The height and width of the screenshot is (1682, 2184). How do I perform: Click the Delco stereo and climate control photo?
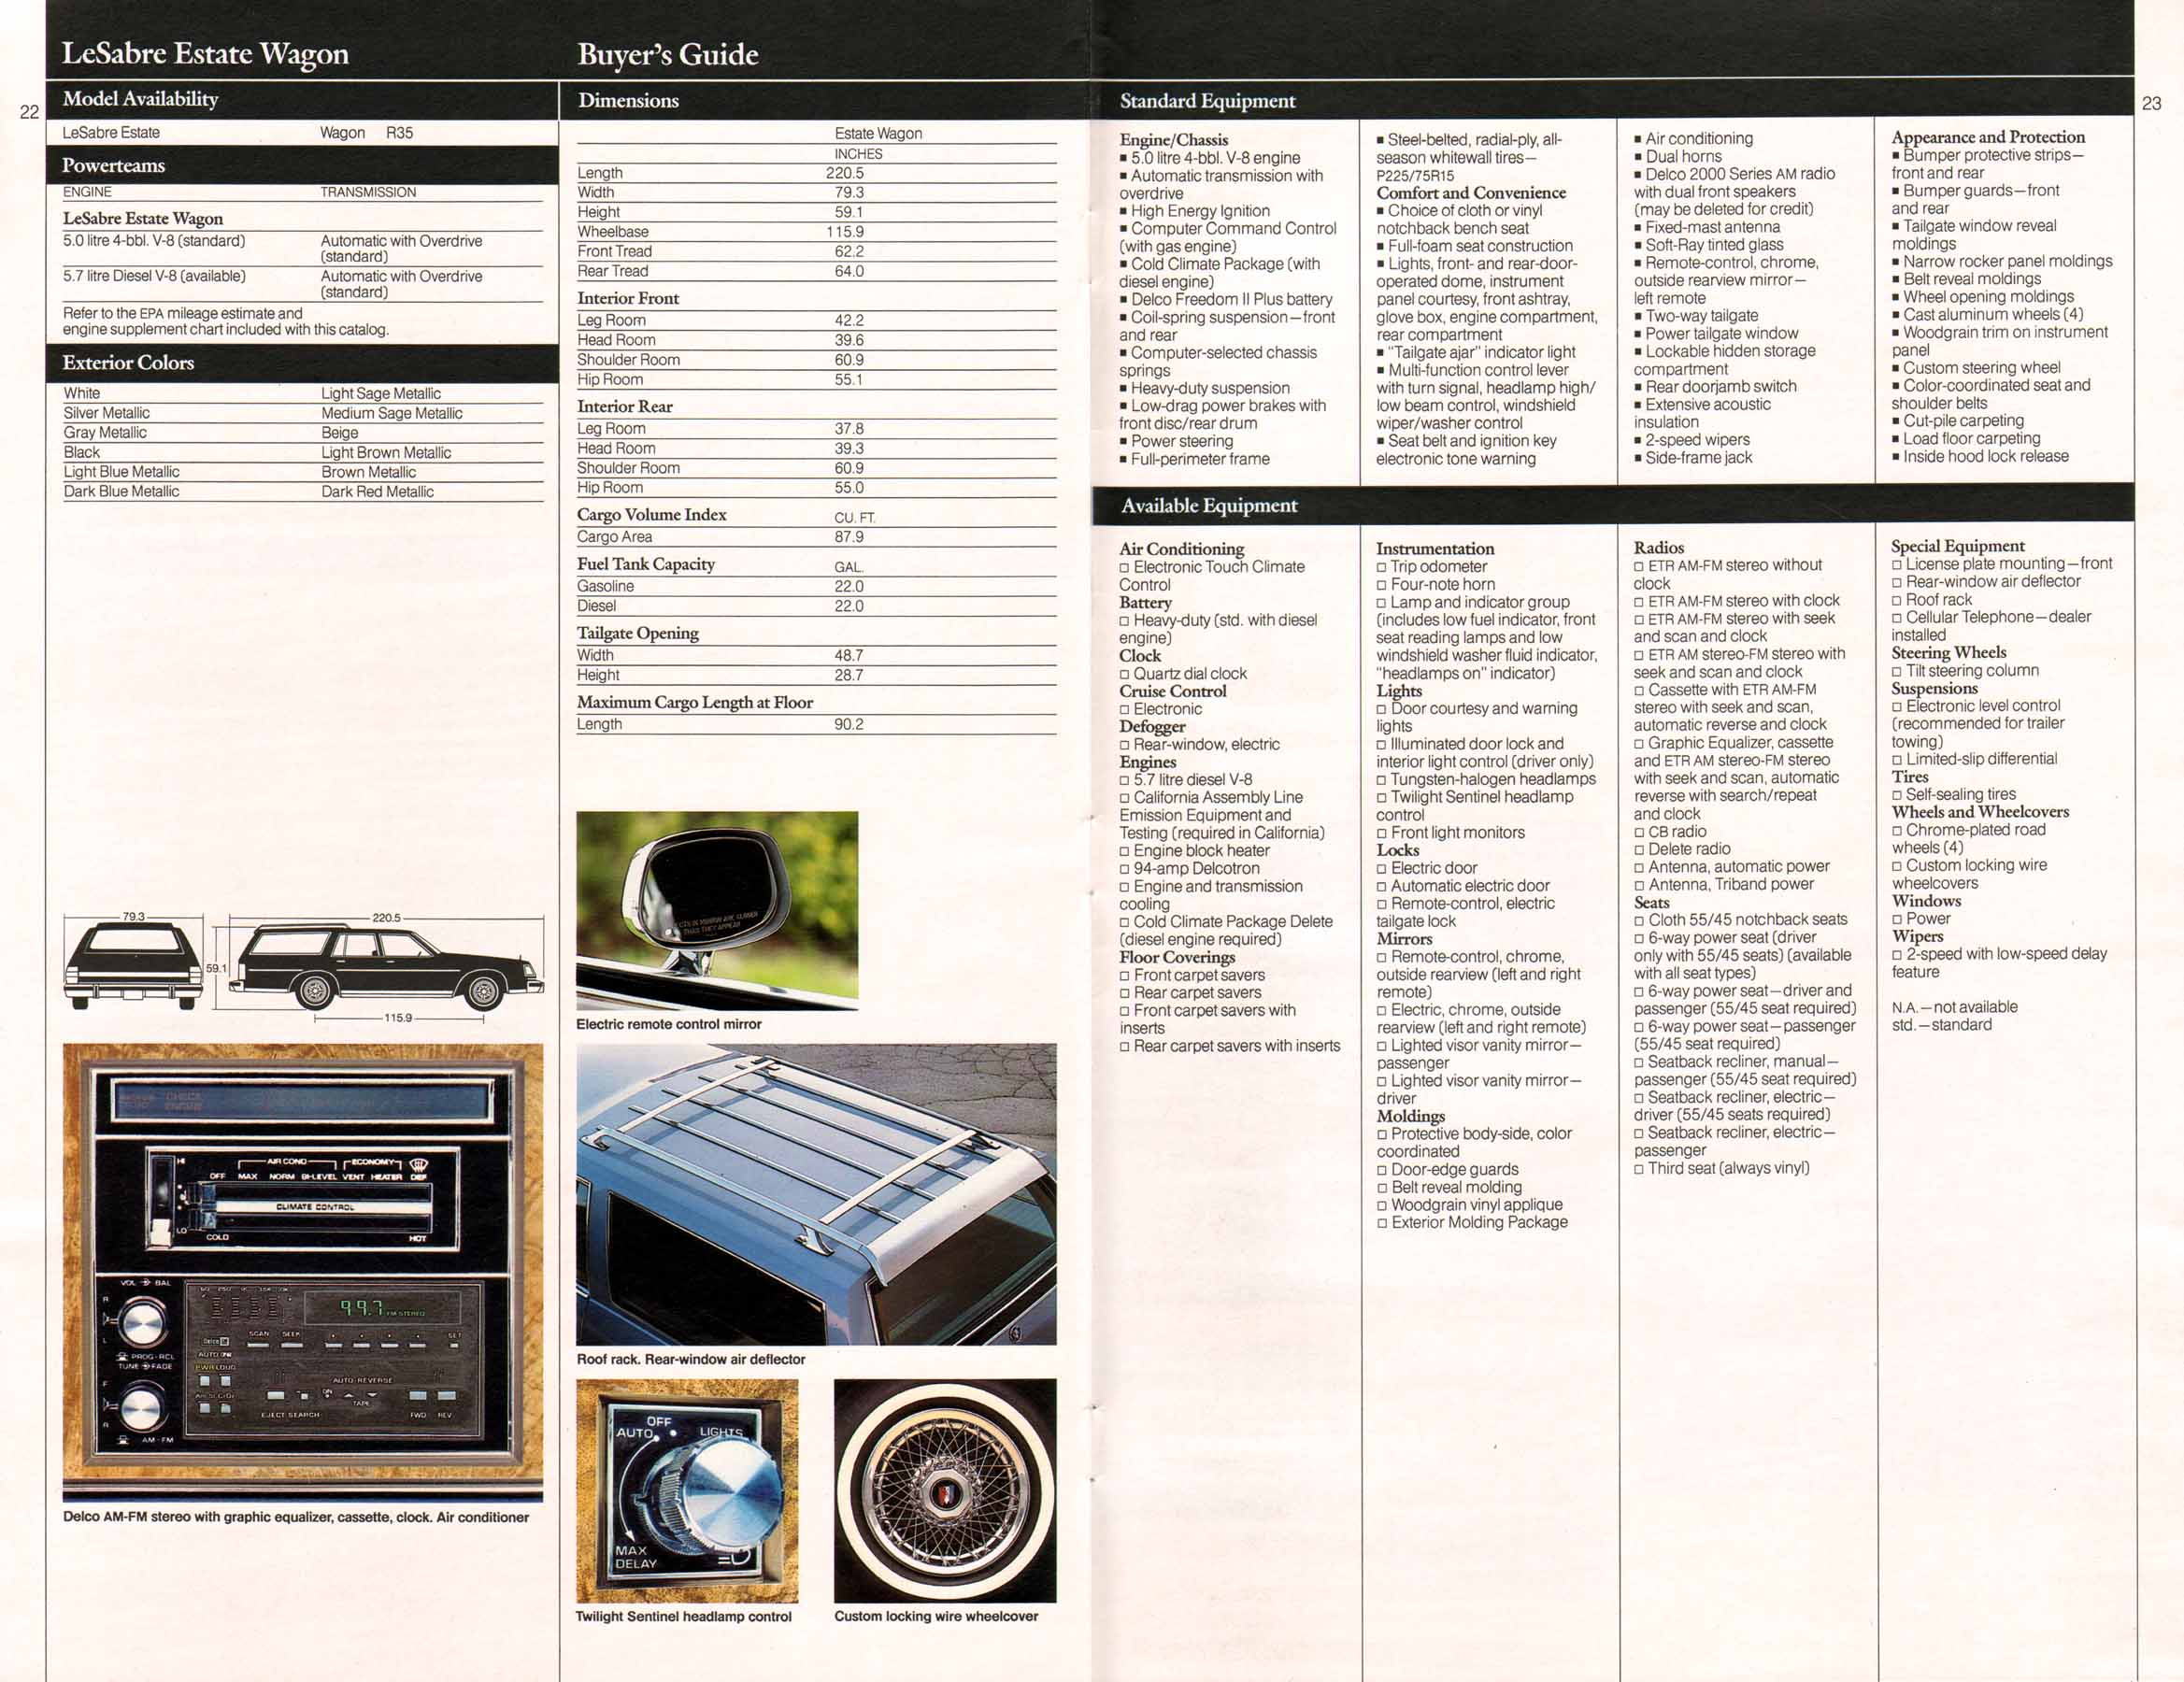(303, 1272)
